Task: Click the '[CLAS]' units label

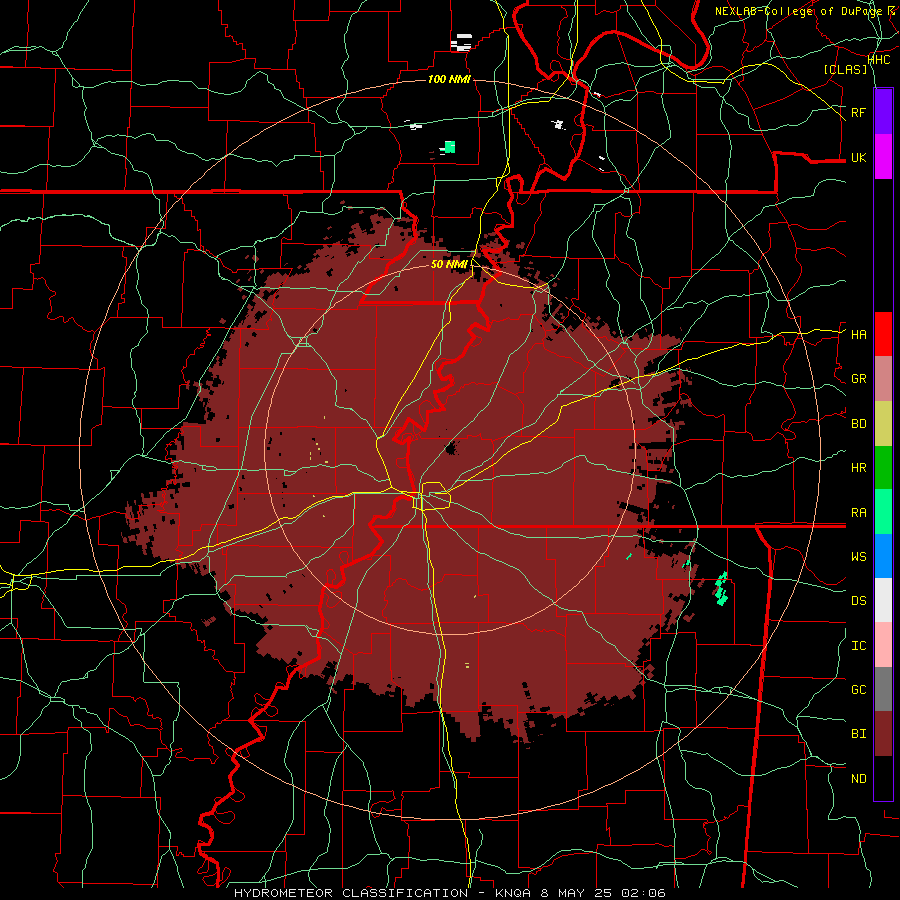Action: pyautogui.click(x=845, y=69)
